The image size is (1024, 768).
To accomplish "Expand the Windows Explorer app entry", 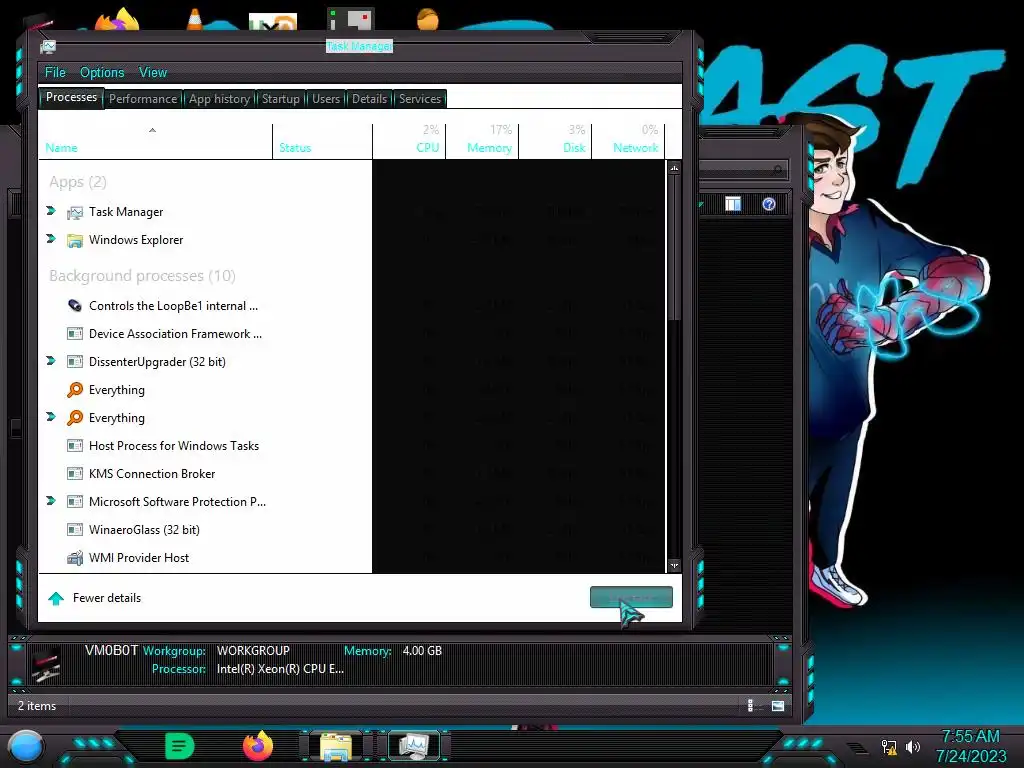I will [x=51, y=239].
